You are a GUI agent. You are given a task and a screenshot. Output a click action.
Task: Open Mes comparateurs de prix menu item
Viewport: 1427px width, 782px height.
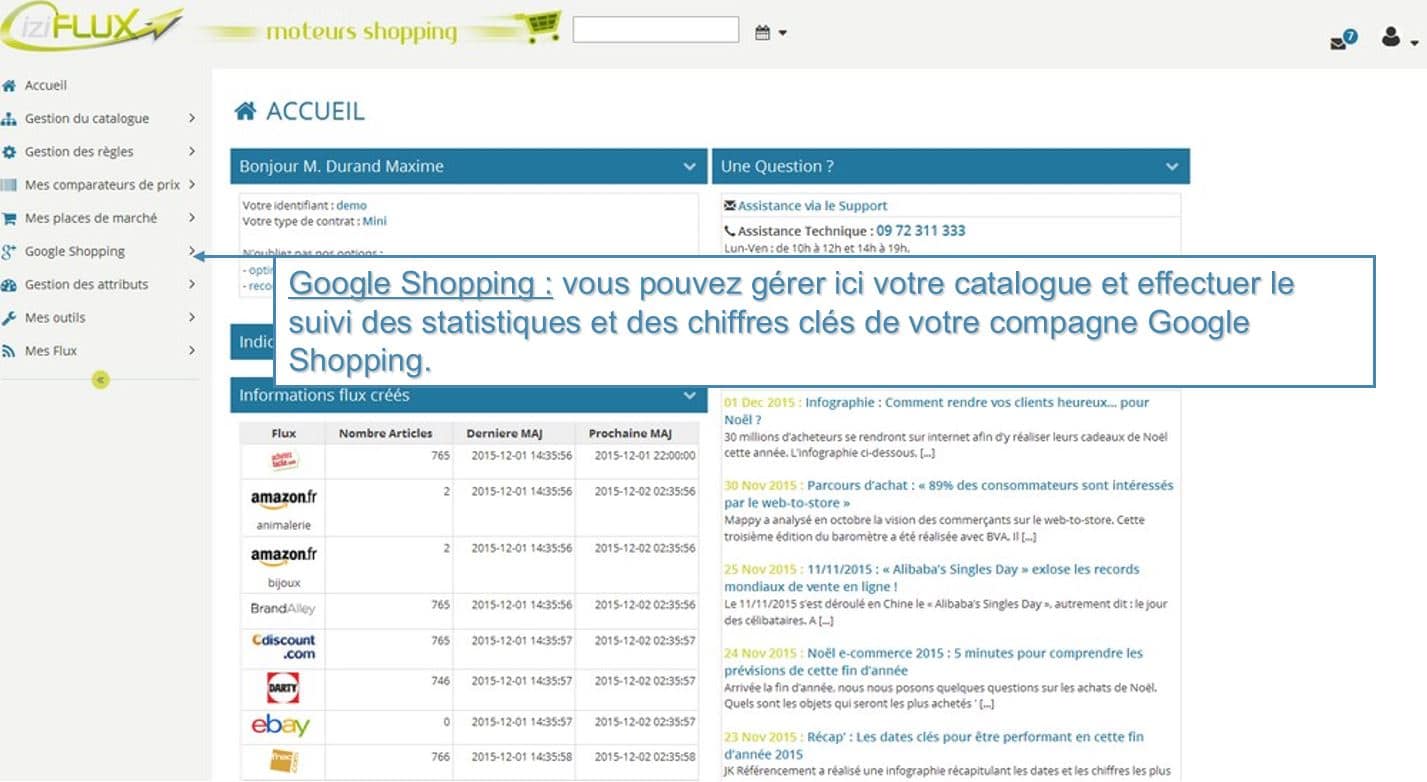[102, 185]
